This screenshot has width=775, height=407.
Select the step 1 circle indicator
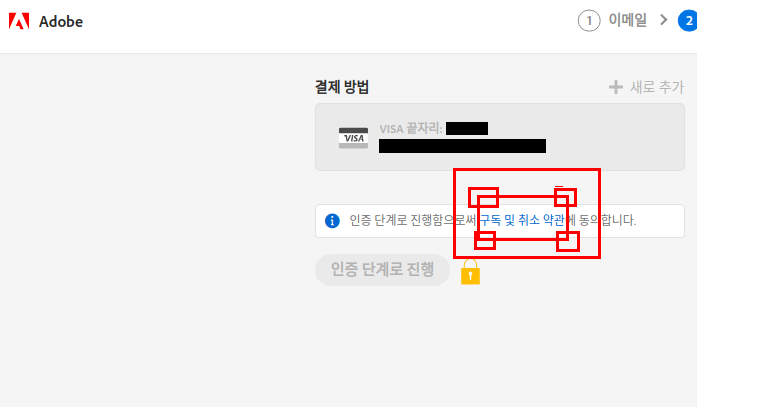[589, 21]
